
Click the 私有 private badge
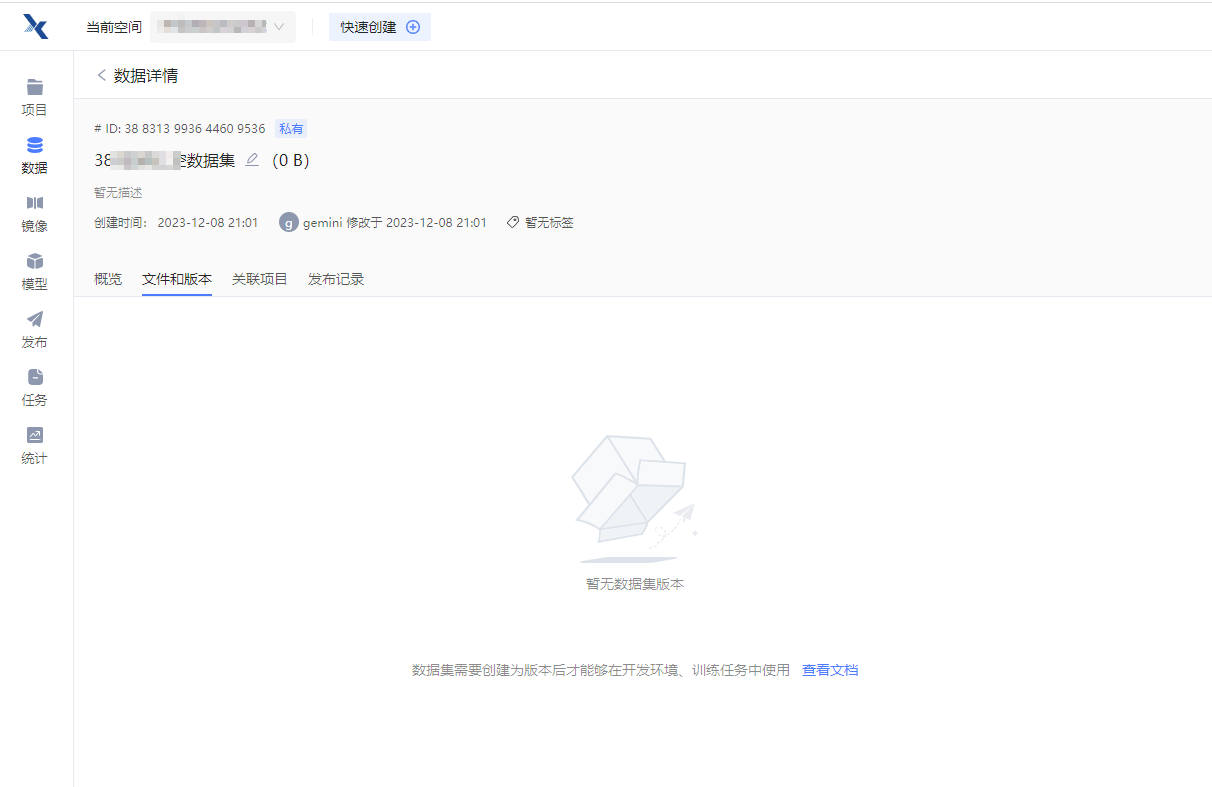(291, 129)
